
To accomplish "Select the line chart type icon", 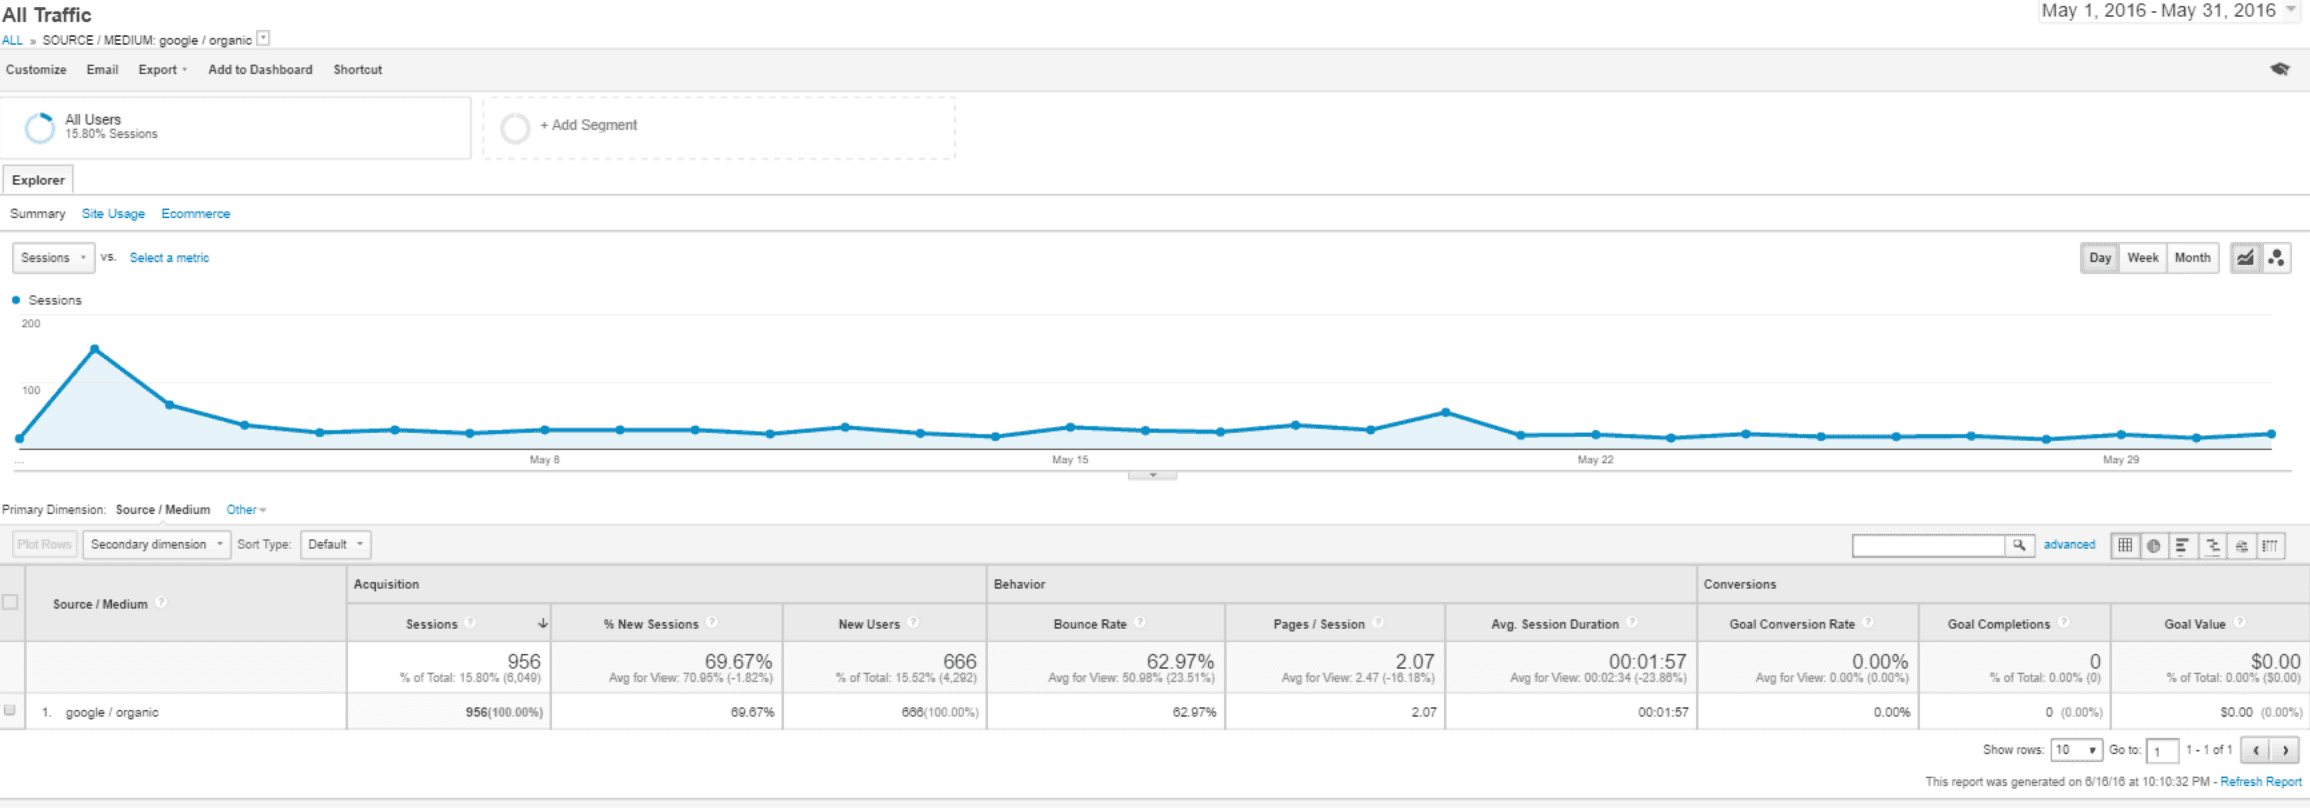I will pyautogui.click(x=2246, y=258).
